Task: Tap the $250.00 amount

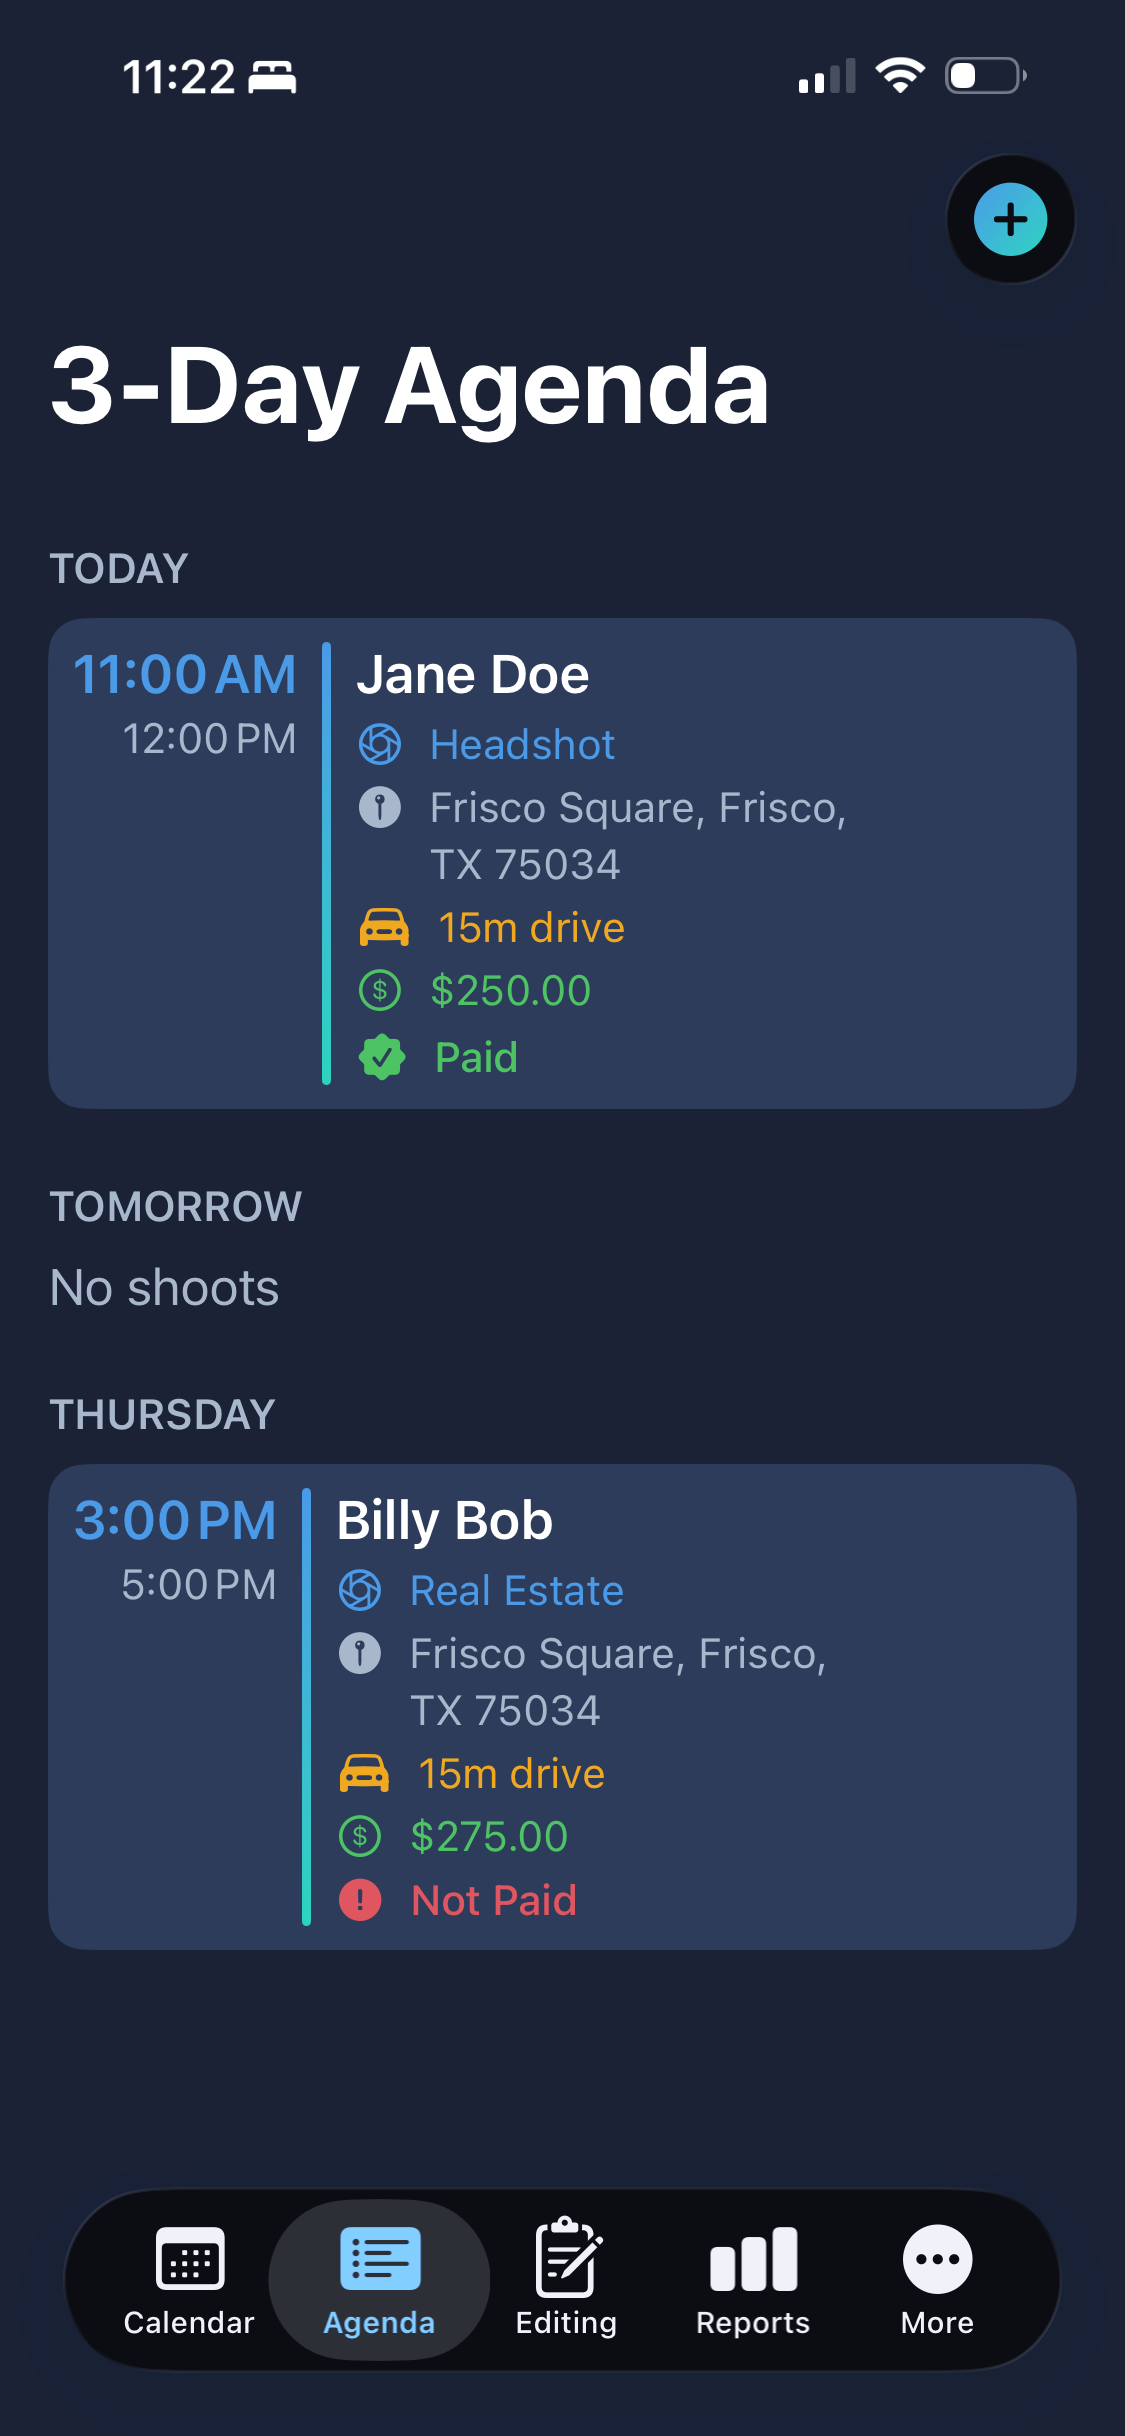Action: point(511,991)
